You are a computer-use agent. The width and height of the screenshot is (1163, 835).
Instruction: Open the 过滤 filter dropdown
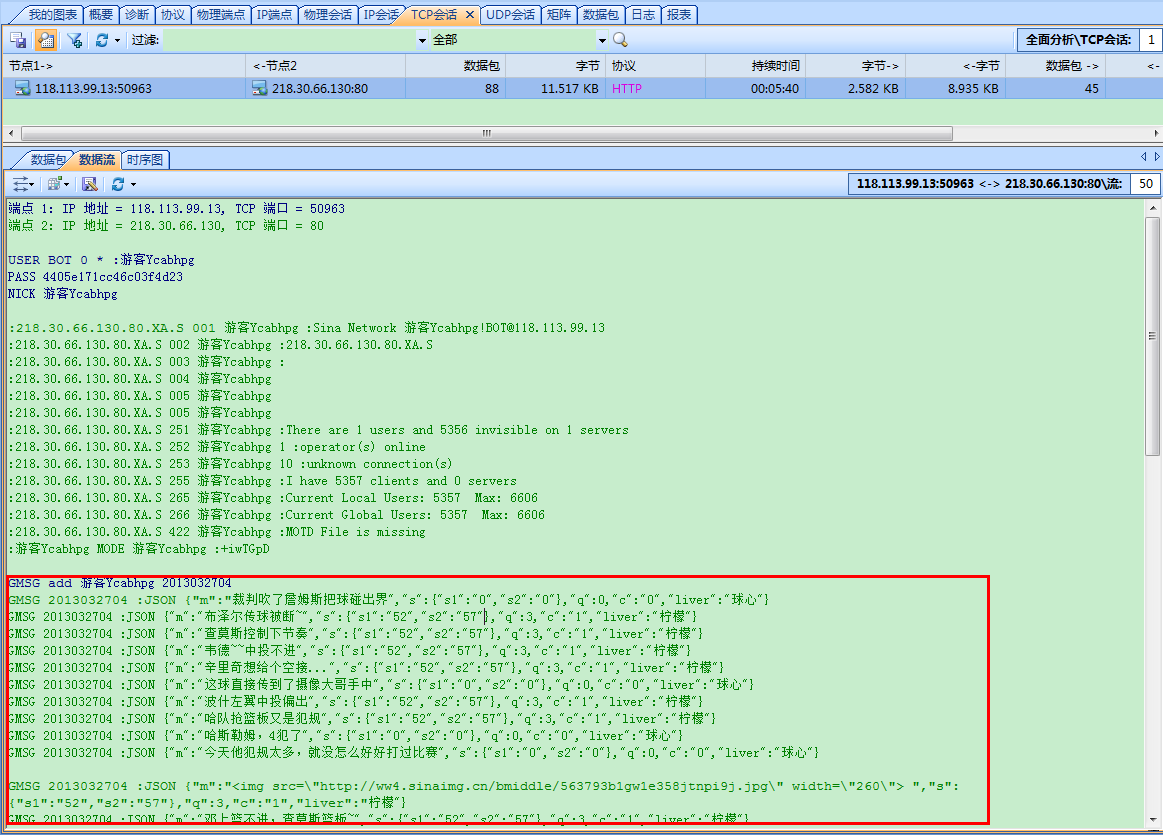421,40
